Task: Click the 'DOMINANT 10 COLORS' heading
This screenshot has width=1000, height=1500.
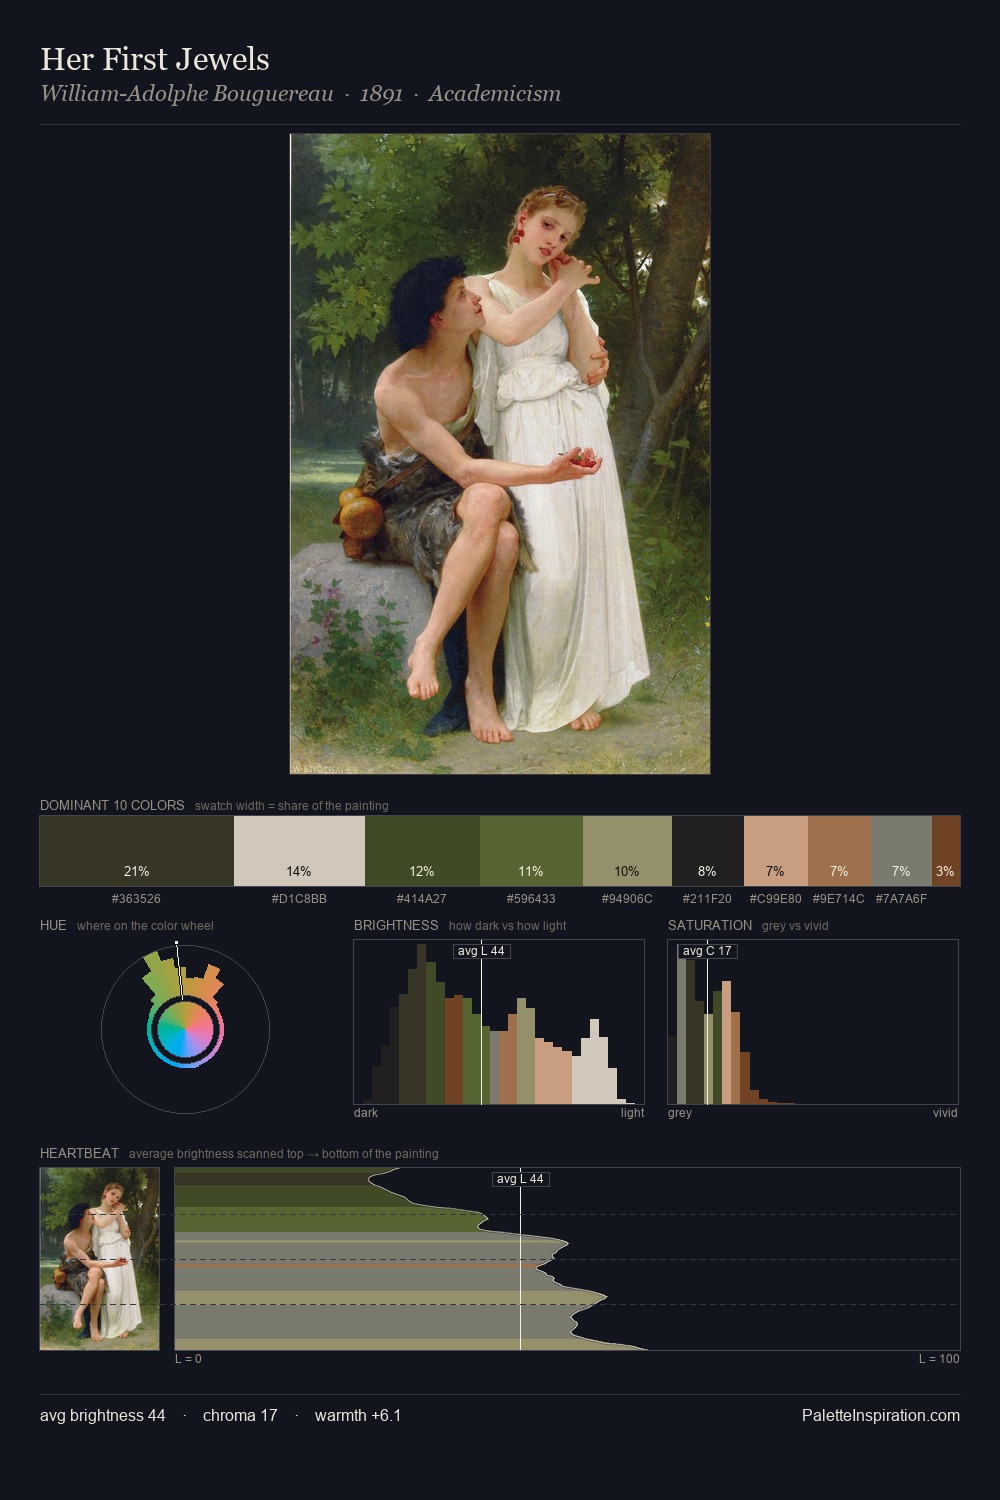Action: [112, 805]
